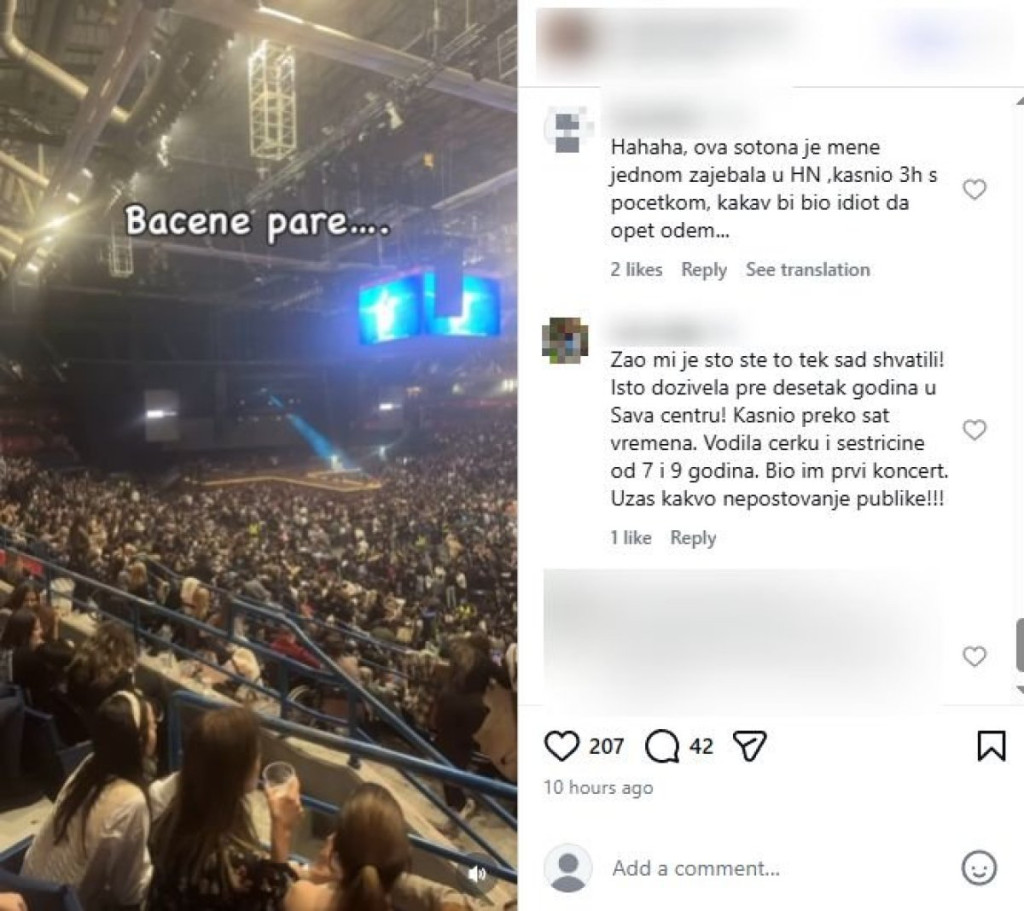Like the 'Zao mi je sto' comment

974,430
